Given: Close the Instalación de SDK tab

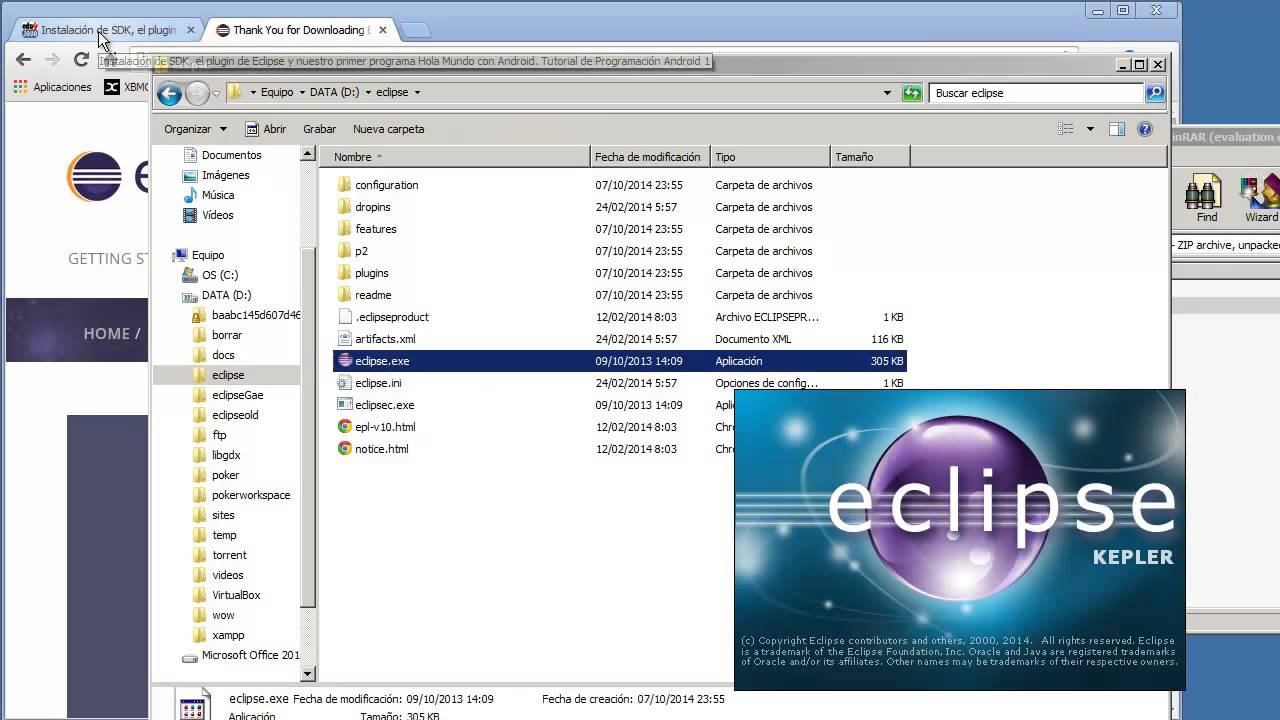Looking at the screenshot, I should tap(191, 30).
